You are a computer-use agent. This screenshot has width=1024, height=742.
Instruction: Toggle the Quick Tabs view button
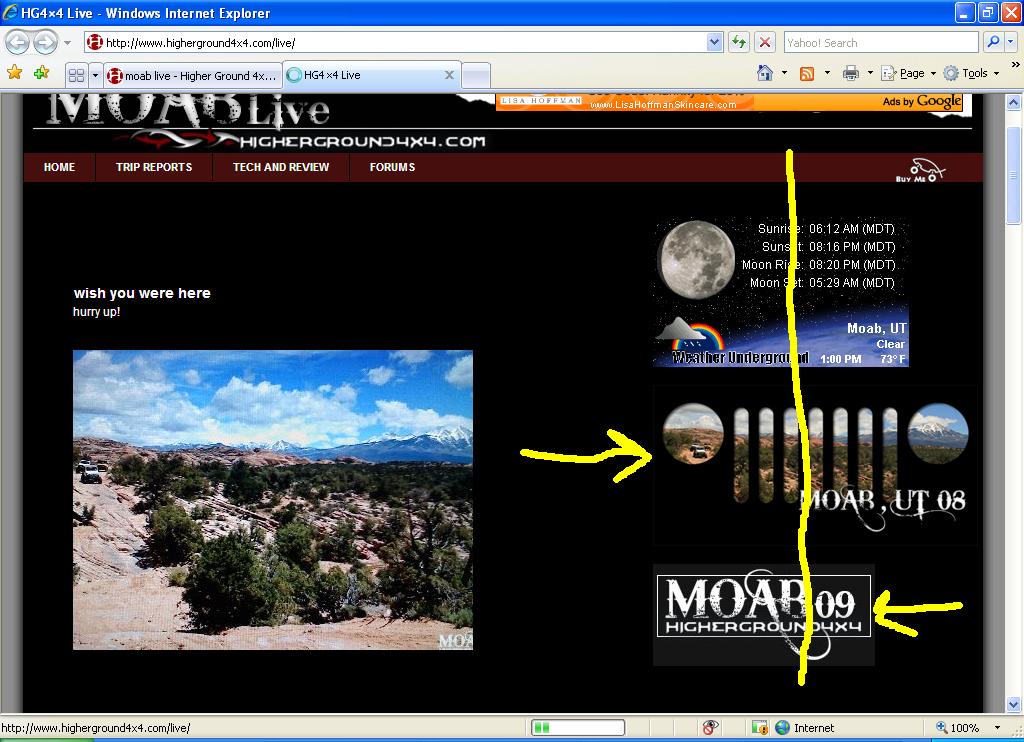click(76, 75)
